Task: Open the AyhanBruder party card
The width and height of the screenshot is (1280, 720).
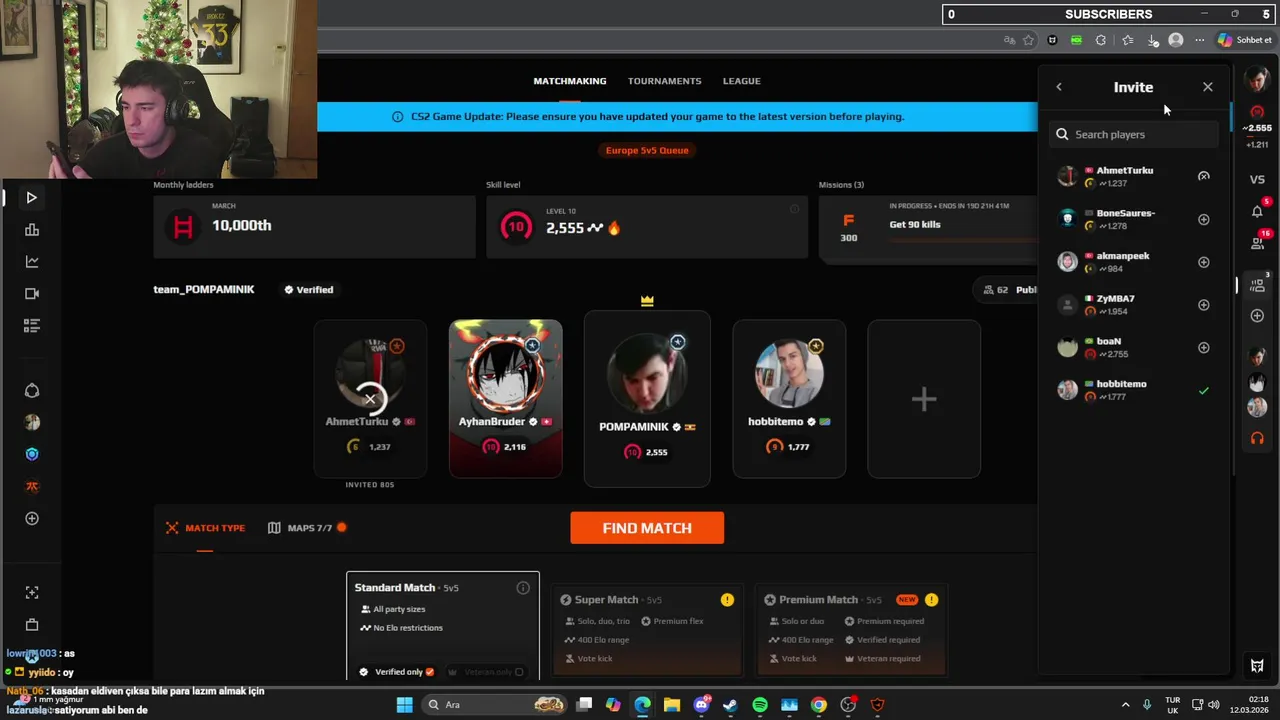Action: pyautogui.click(x=506, y=399)
